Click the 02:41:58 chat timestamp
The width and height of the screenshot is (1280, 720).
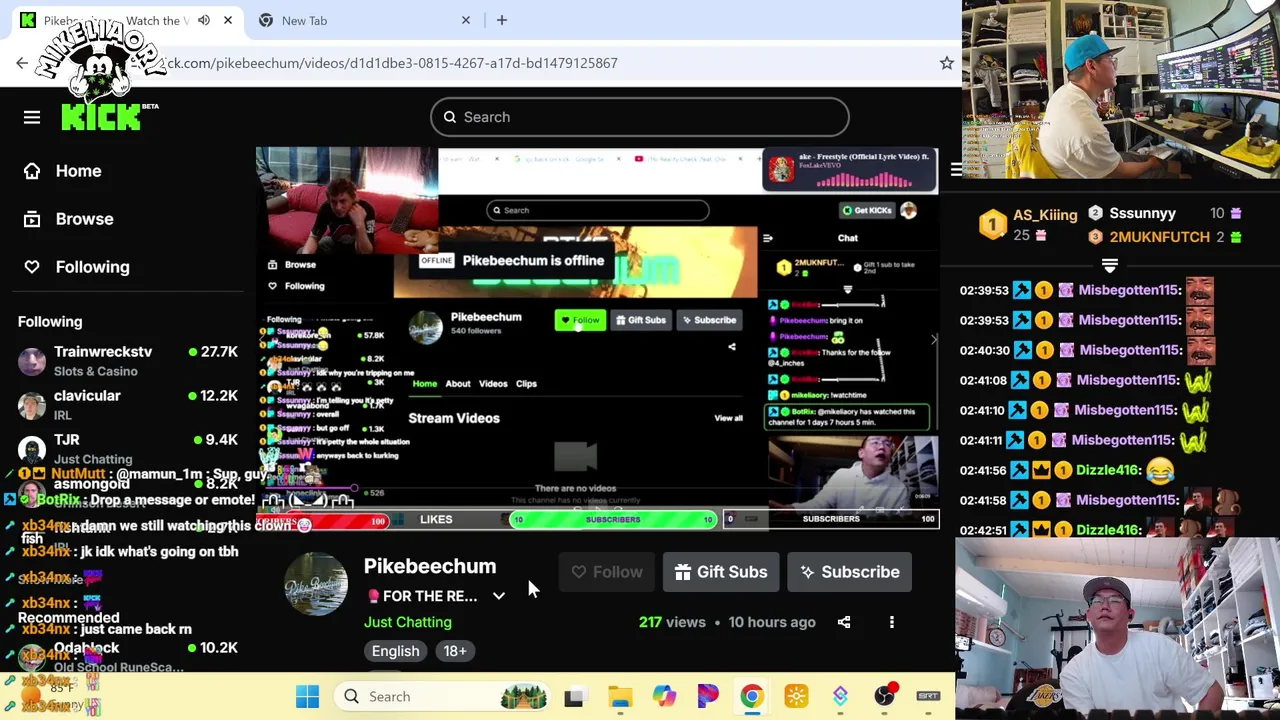(984, 500)
